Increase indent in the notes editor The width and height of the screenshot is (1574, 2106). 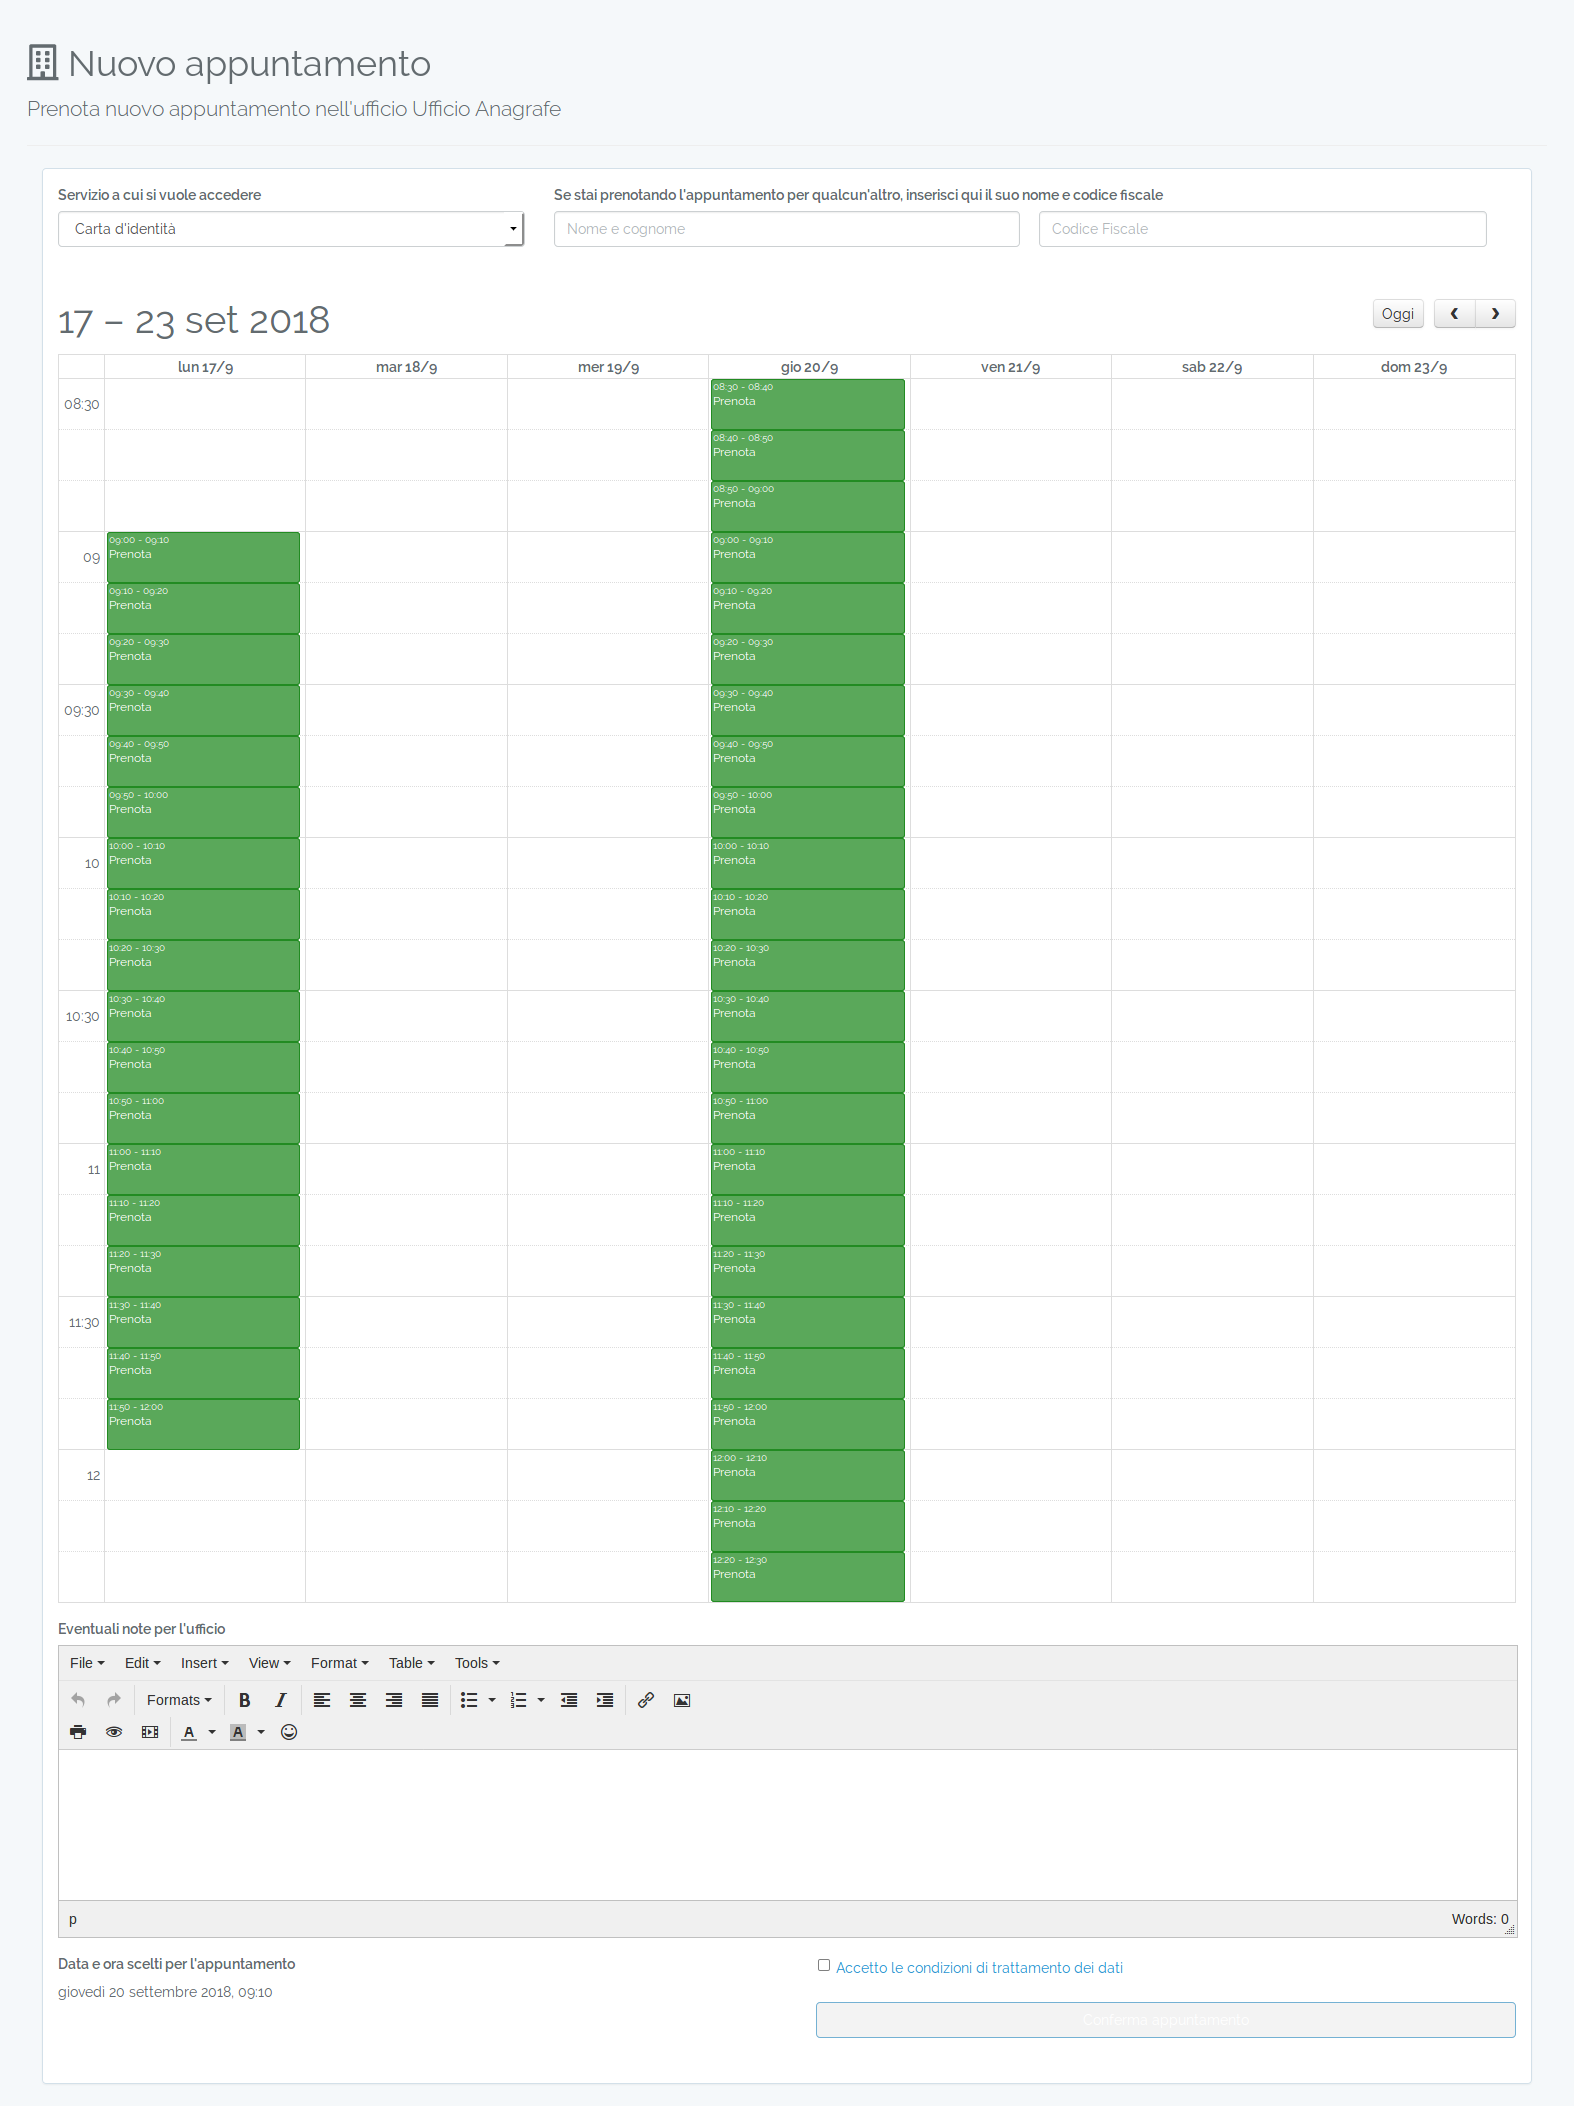pyautogui.click(x=605, y=1700)
